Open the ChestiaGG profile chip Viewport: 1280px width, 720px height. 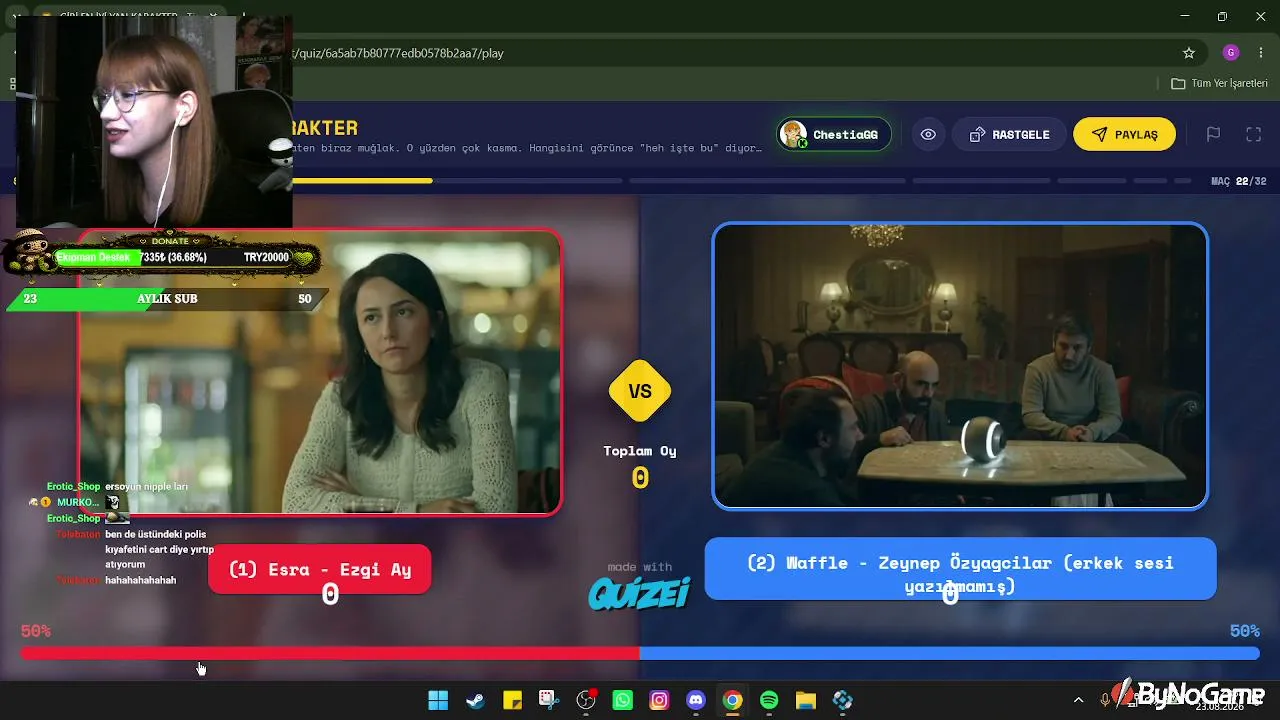[x=833, y=134]
